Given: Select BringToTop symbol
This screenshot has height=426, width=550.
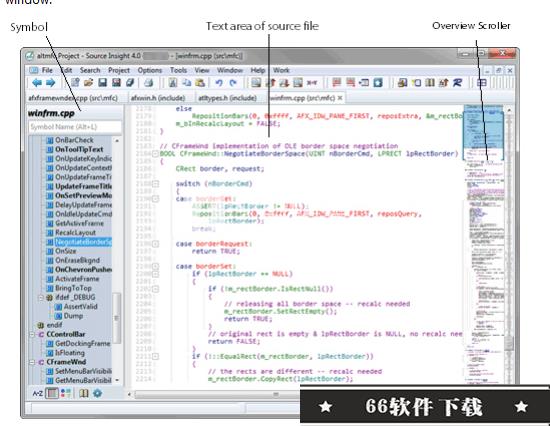Looking at the screenshot, I should 73,288.
